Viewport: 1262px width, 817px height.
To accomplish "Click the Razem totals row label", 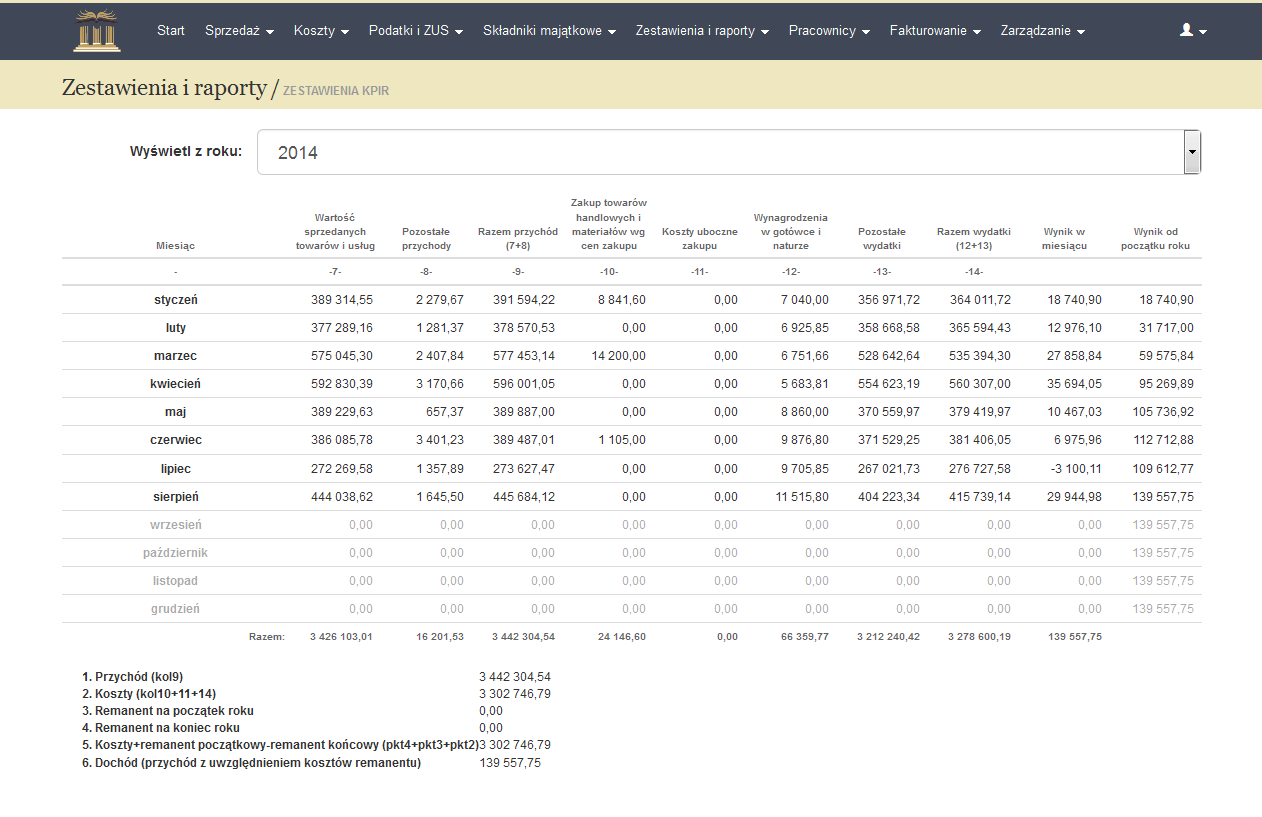I will click(267, 636).
